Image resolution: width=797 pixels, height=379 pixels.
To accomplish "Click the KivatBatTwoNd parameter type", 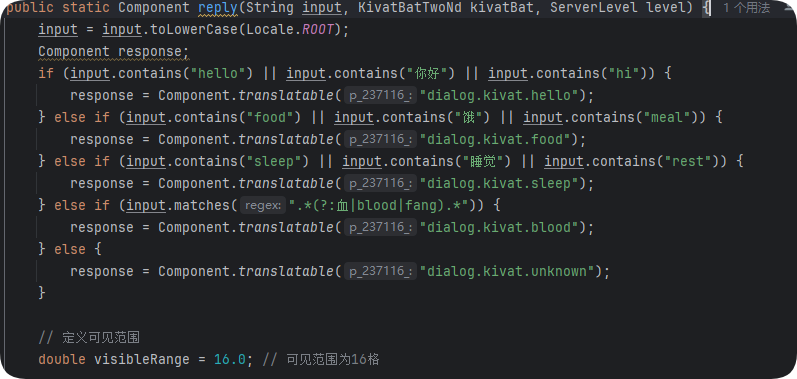I will (x=405, y=8).
